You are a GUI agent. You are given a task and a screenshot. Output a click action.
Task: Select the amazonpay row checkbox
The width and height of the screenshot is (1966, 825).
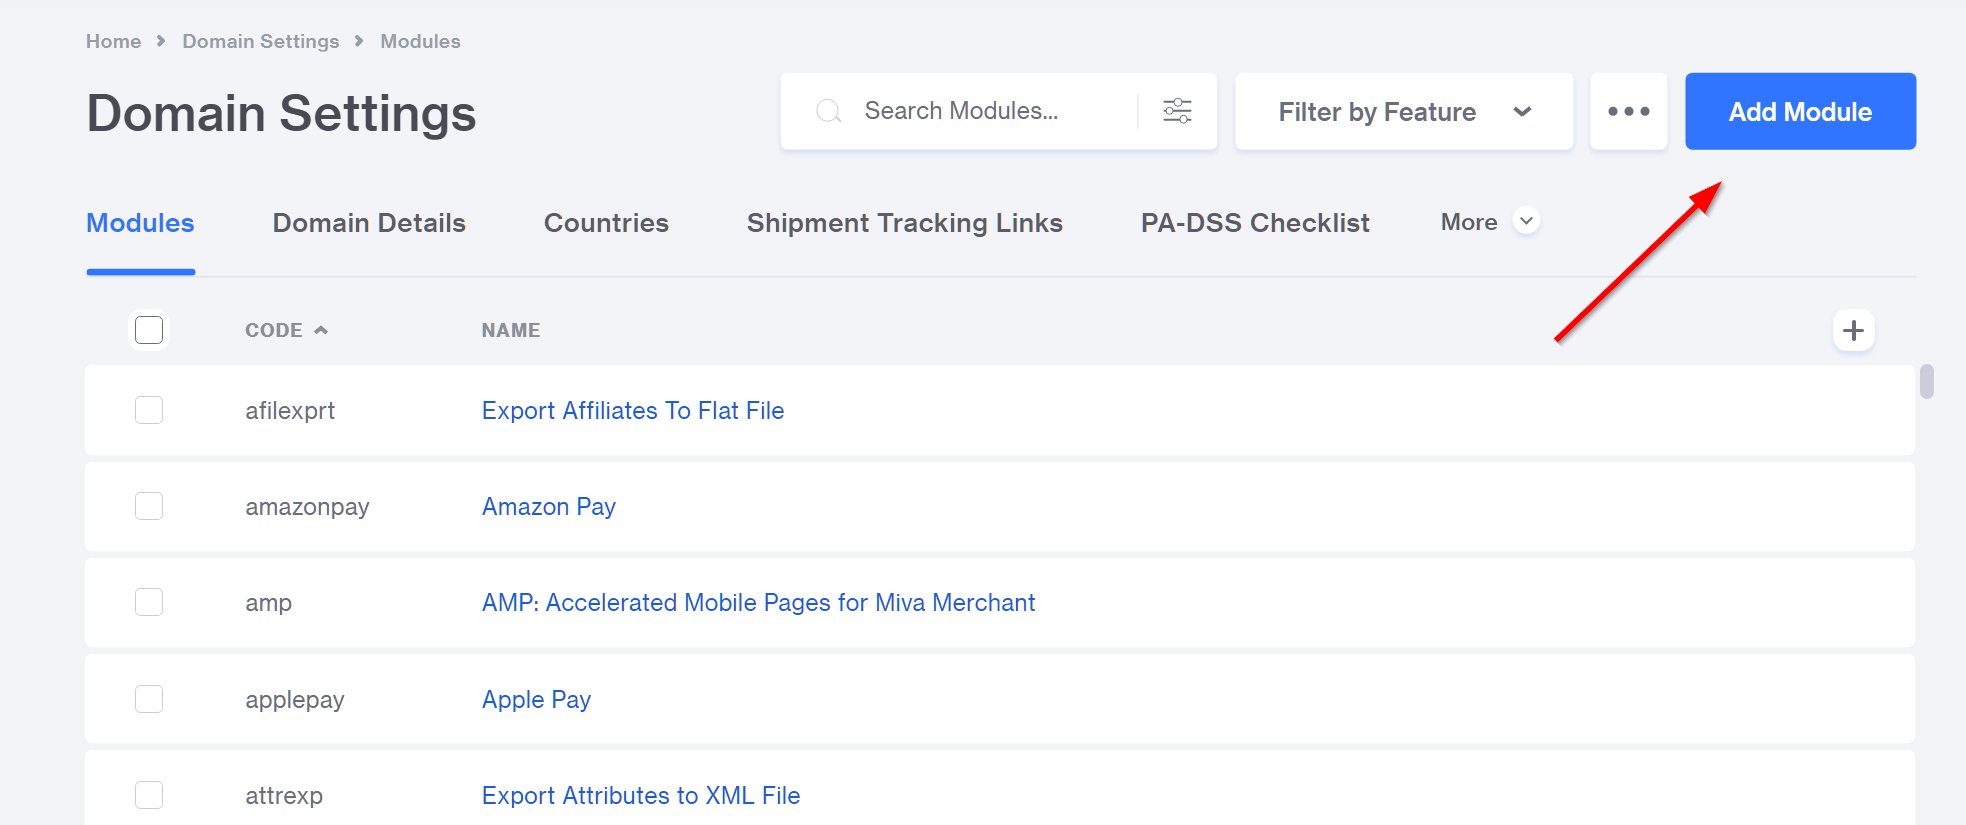(149, 506)
